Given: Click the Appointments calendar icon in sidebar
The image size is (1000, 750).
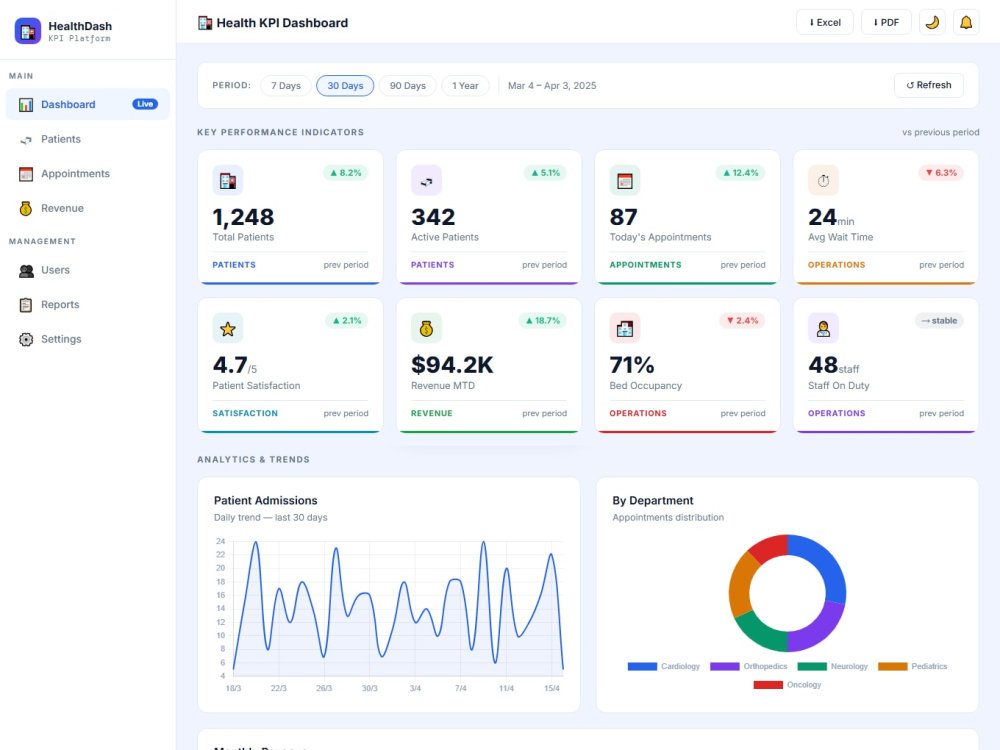Looking at the screenshot, I should pos(26,174).
